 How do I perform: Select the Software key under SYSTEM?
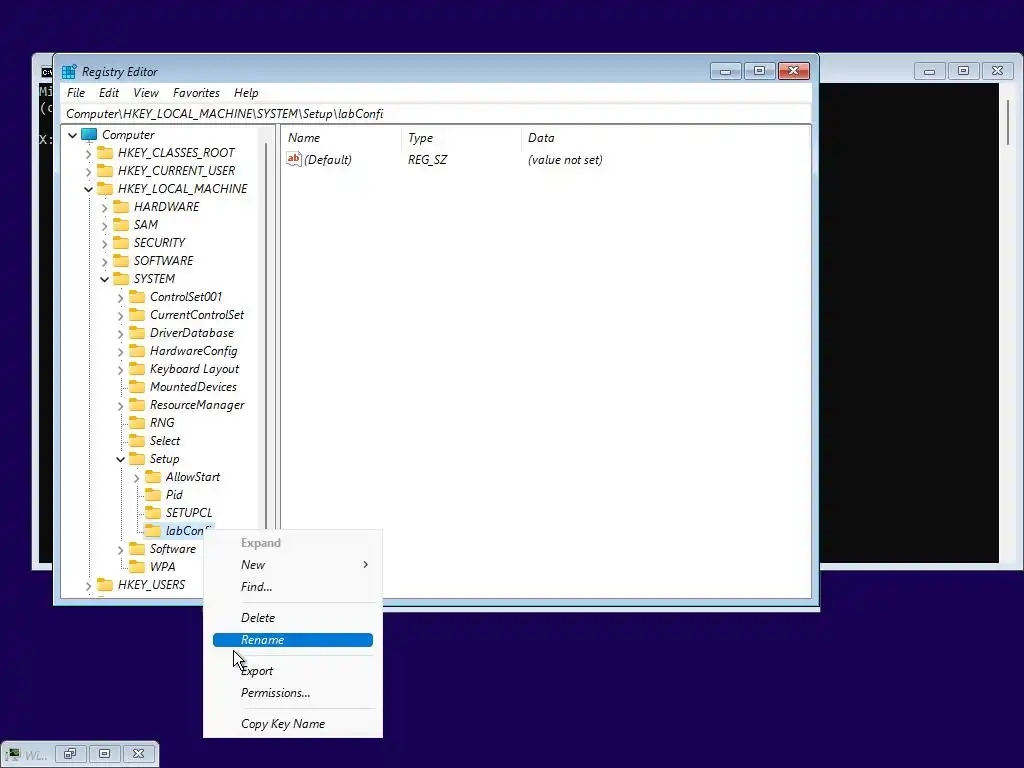[x=172, y=549]
